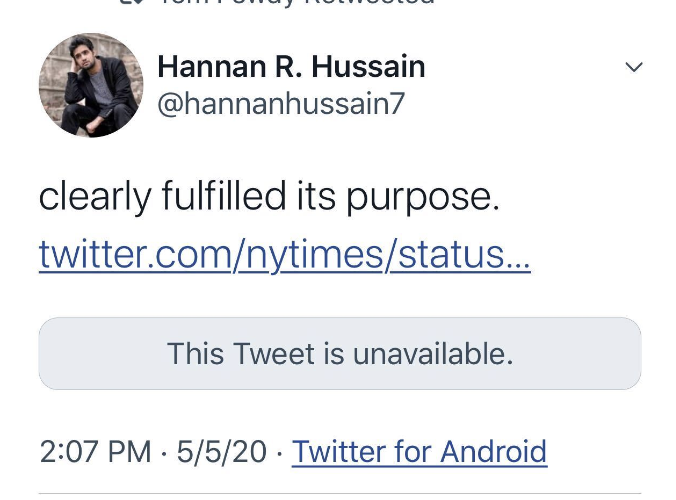Click the tweet text "clearly fulfilled its purpose."
This screenshot has height=500, width=676.
click(268, 197)
